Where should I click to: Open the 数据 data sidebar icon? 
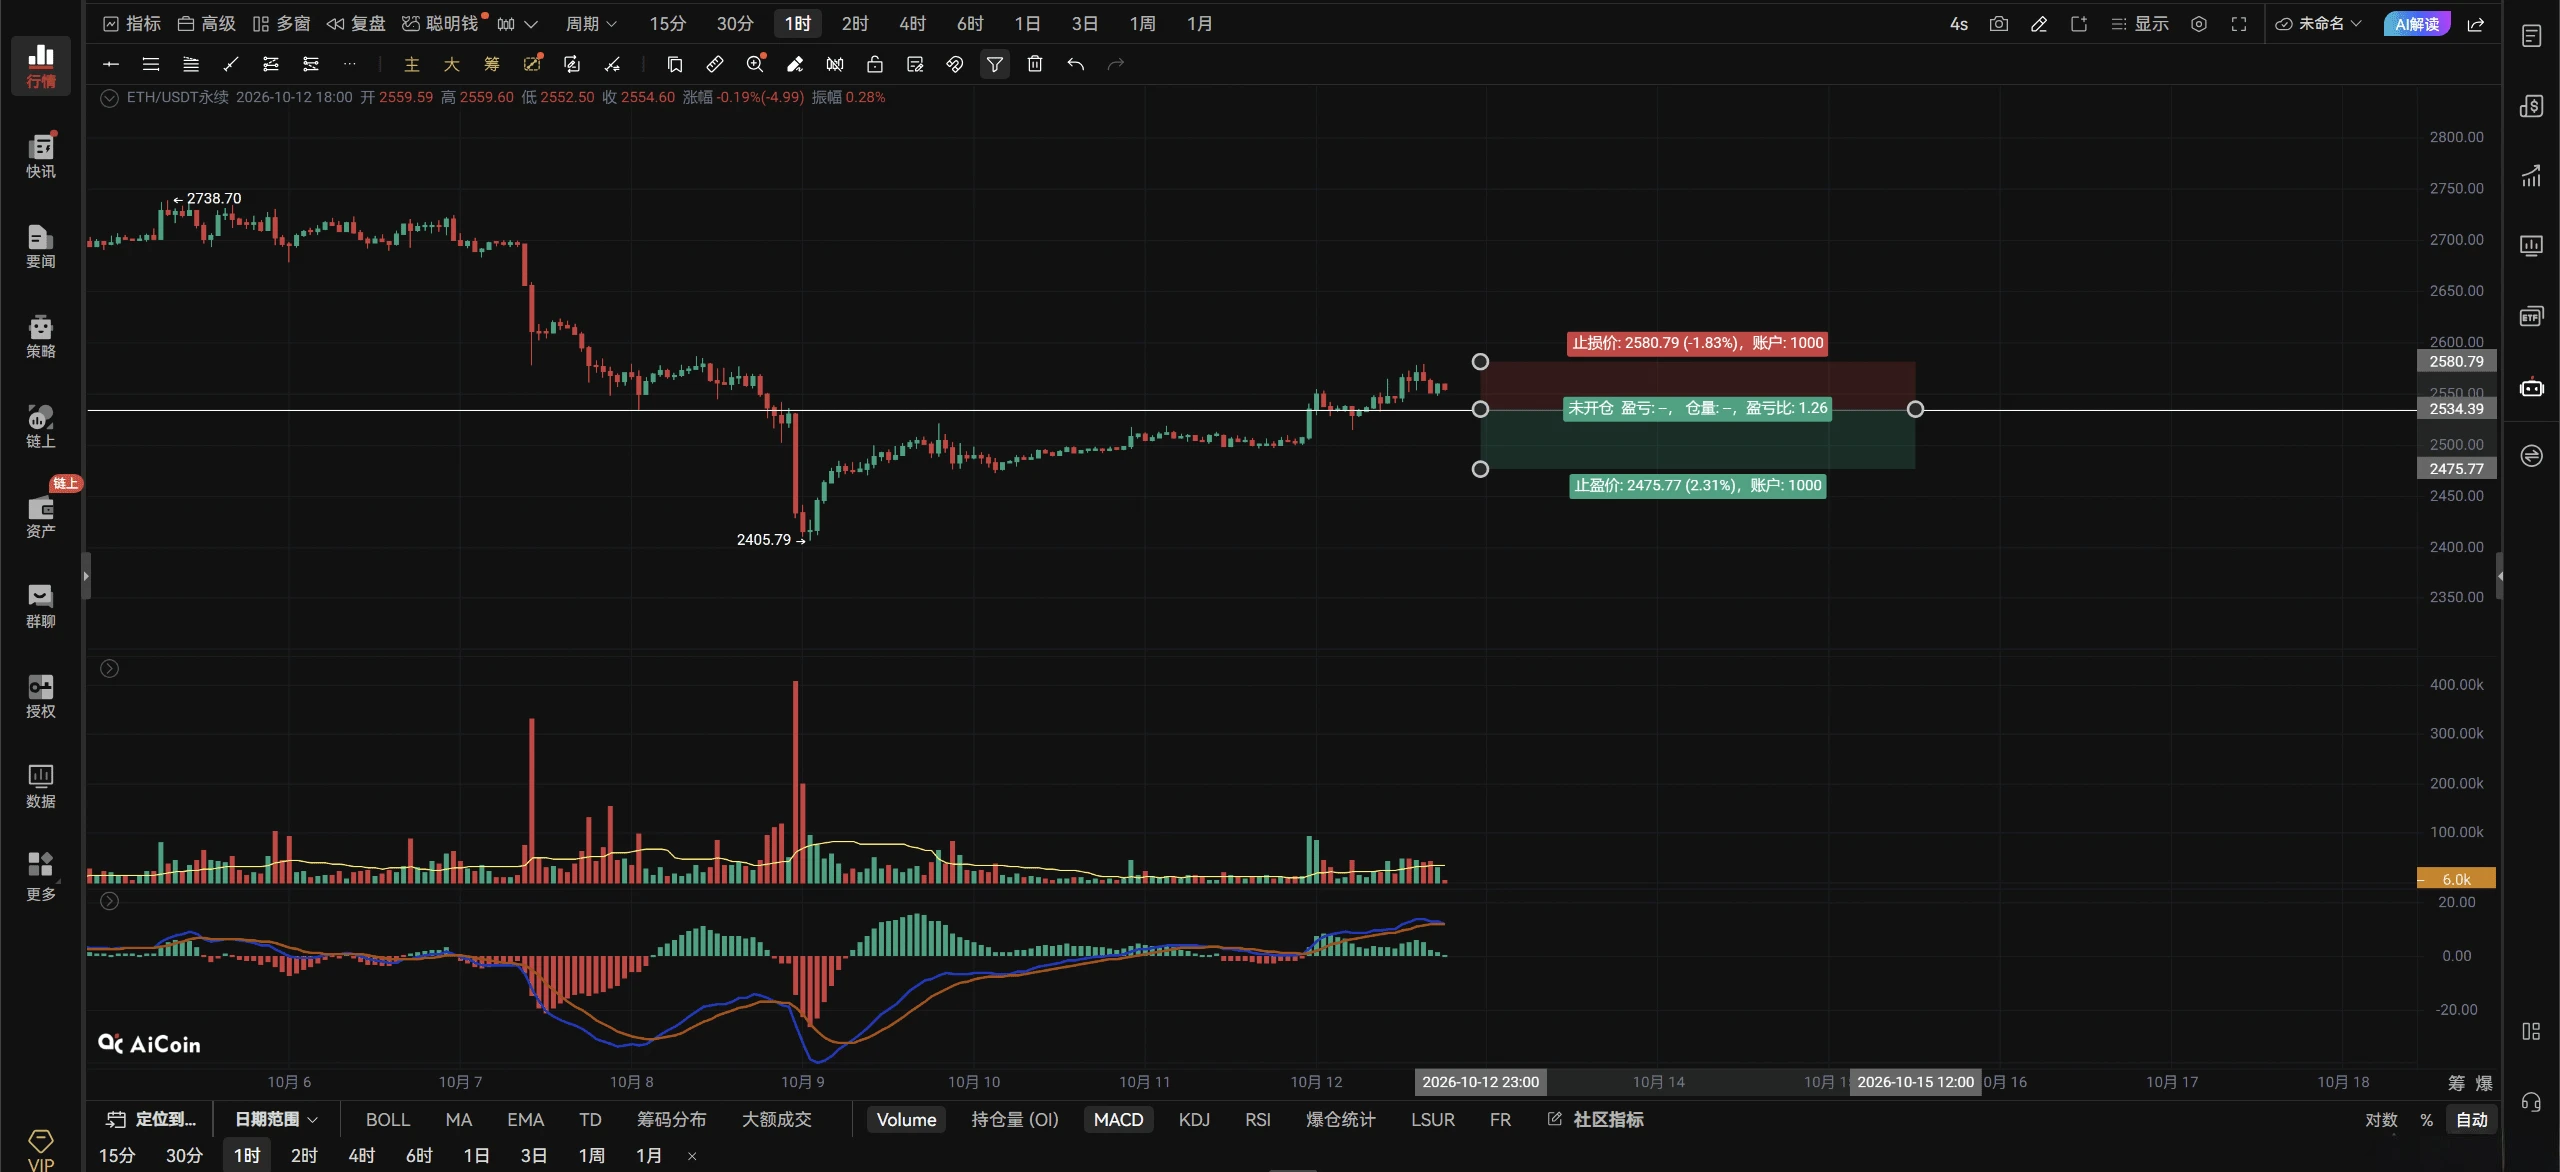pos(41,786)
